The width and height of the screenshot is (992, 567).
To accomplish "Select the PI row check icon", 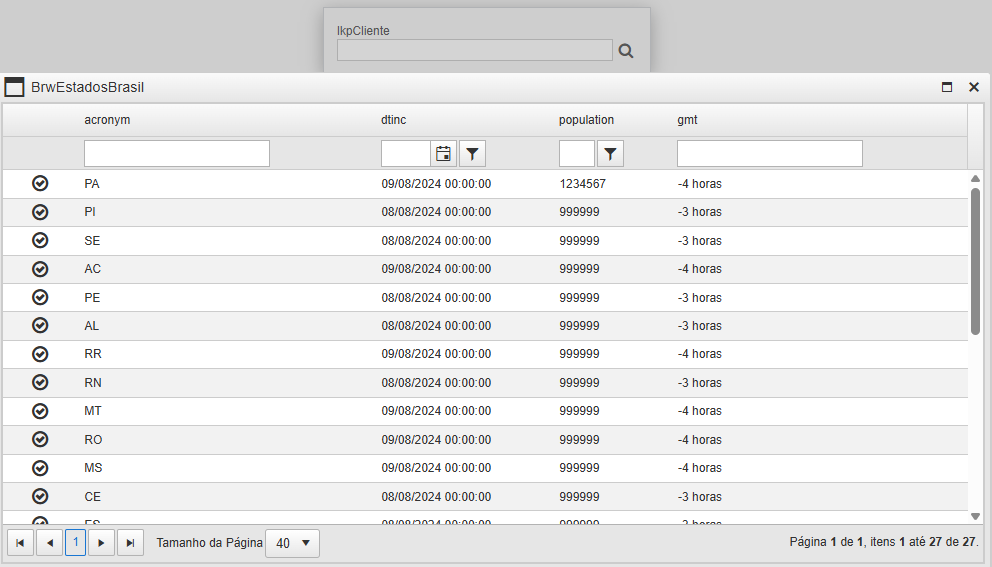I will tap(40, 212).
